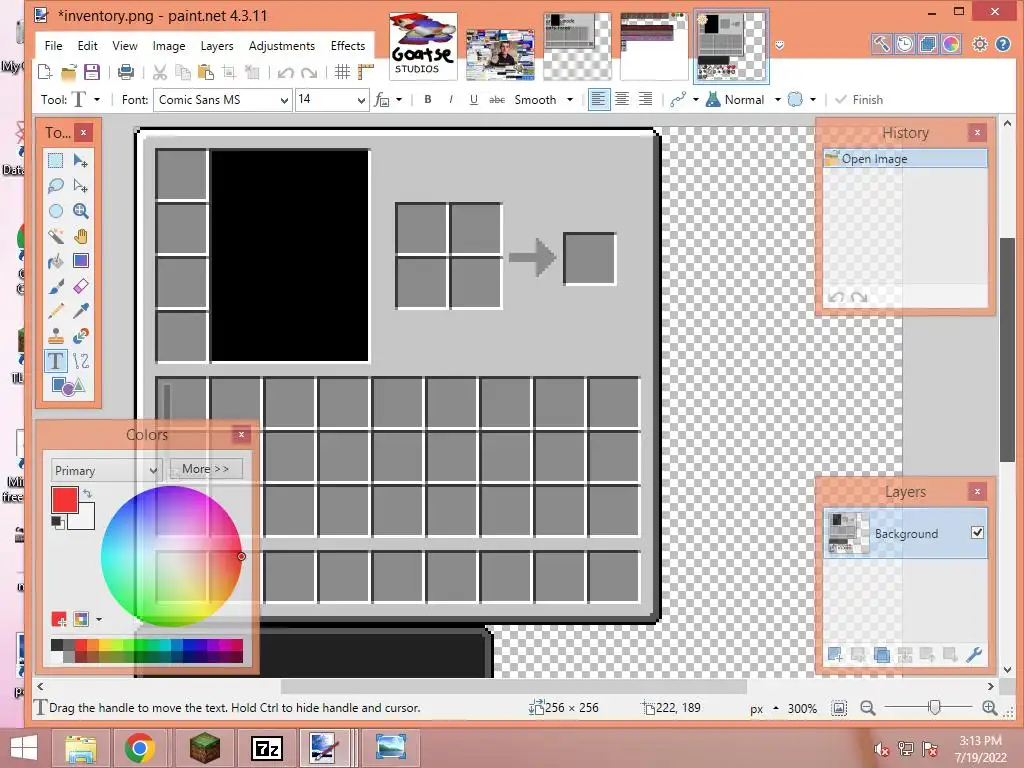Open the File menu
The image size is (1024, 768).
[54, 46]
